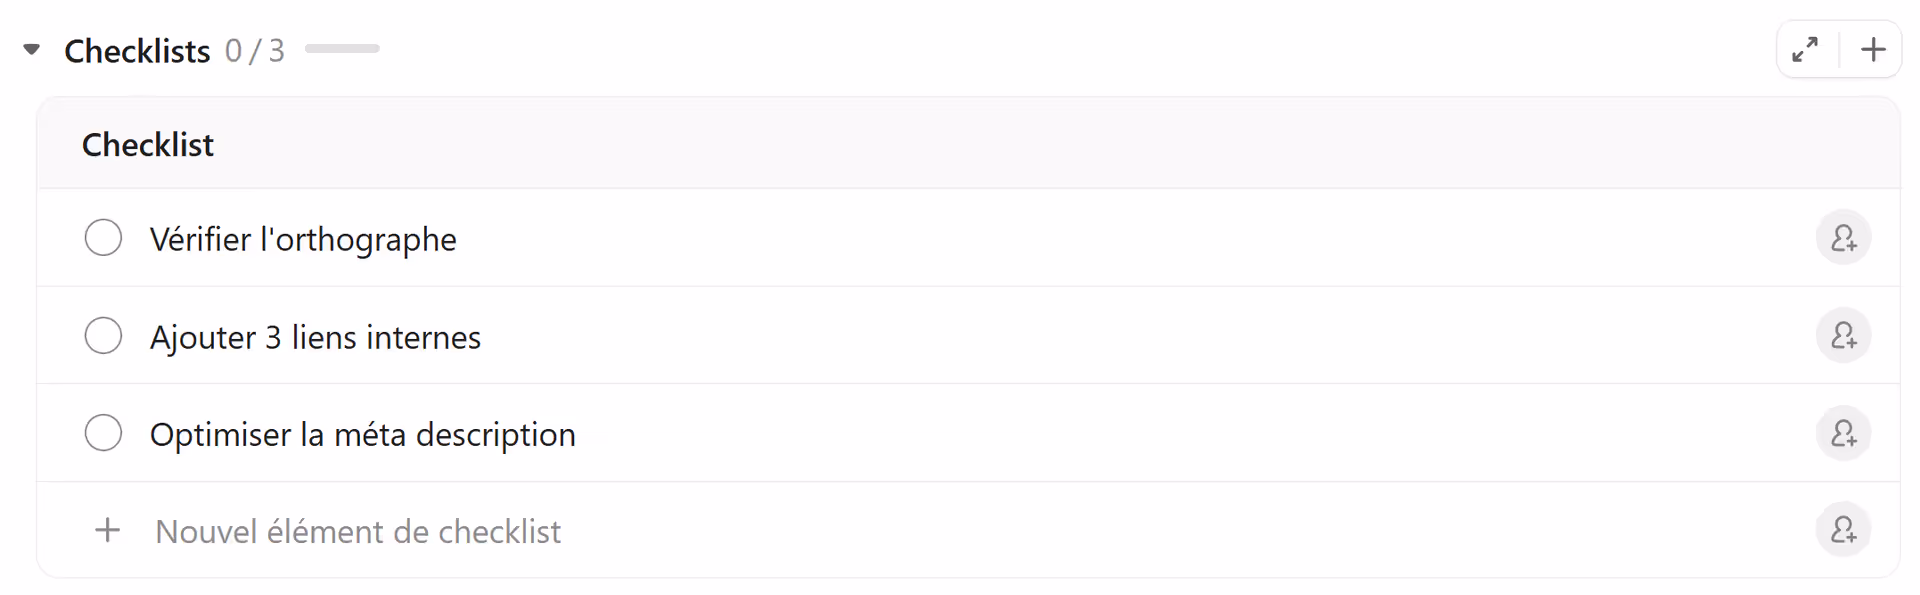The image size is (1920, 595).
Task: Click the Optimiser la méta description text
Action: (362, 435)
